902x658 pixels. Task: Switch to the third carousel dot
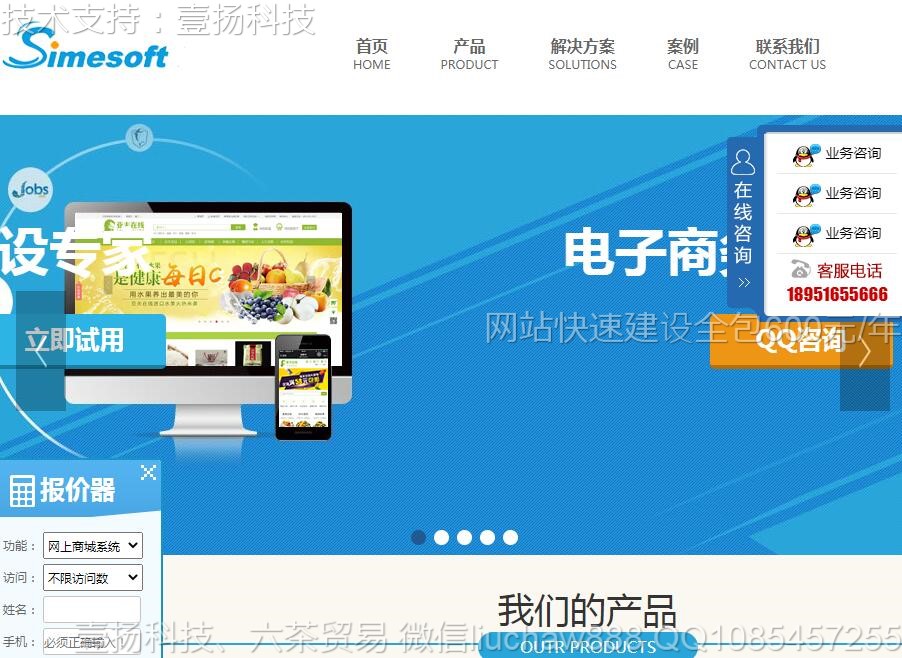[465, 537]
